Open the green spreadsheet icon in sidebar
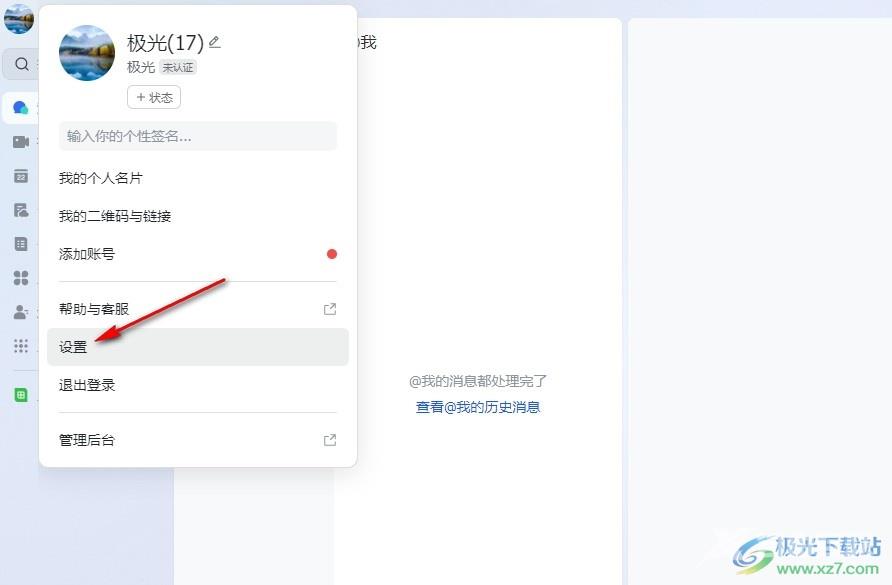 [20, 394]
